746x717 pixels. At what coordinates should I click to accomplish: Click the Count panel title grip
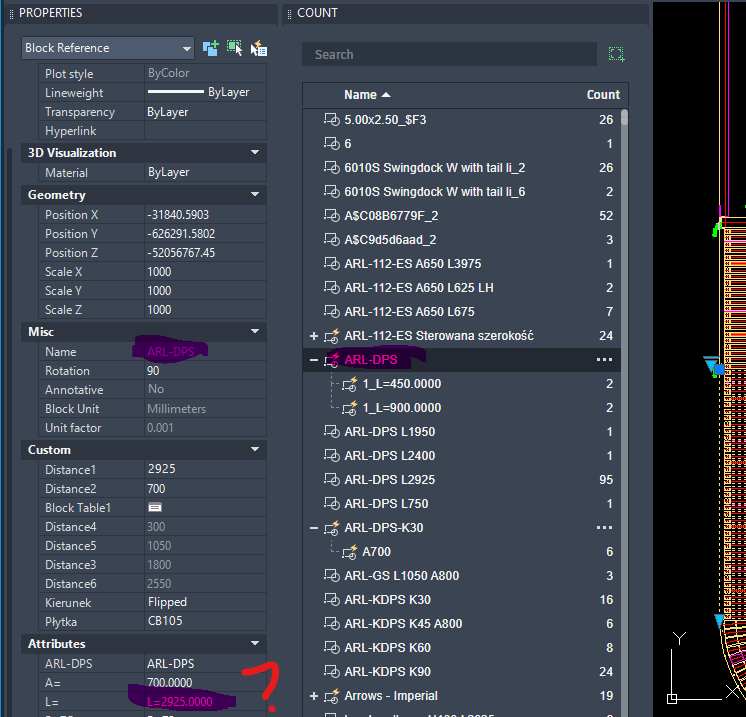pos(289,14)
